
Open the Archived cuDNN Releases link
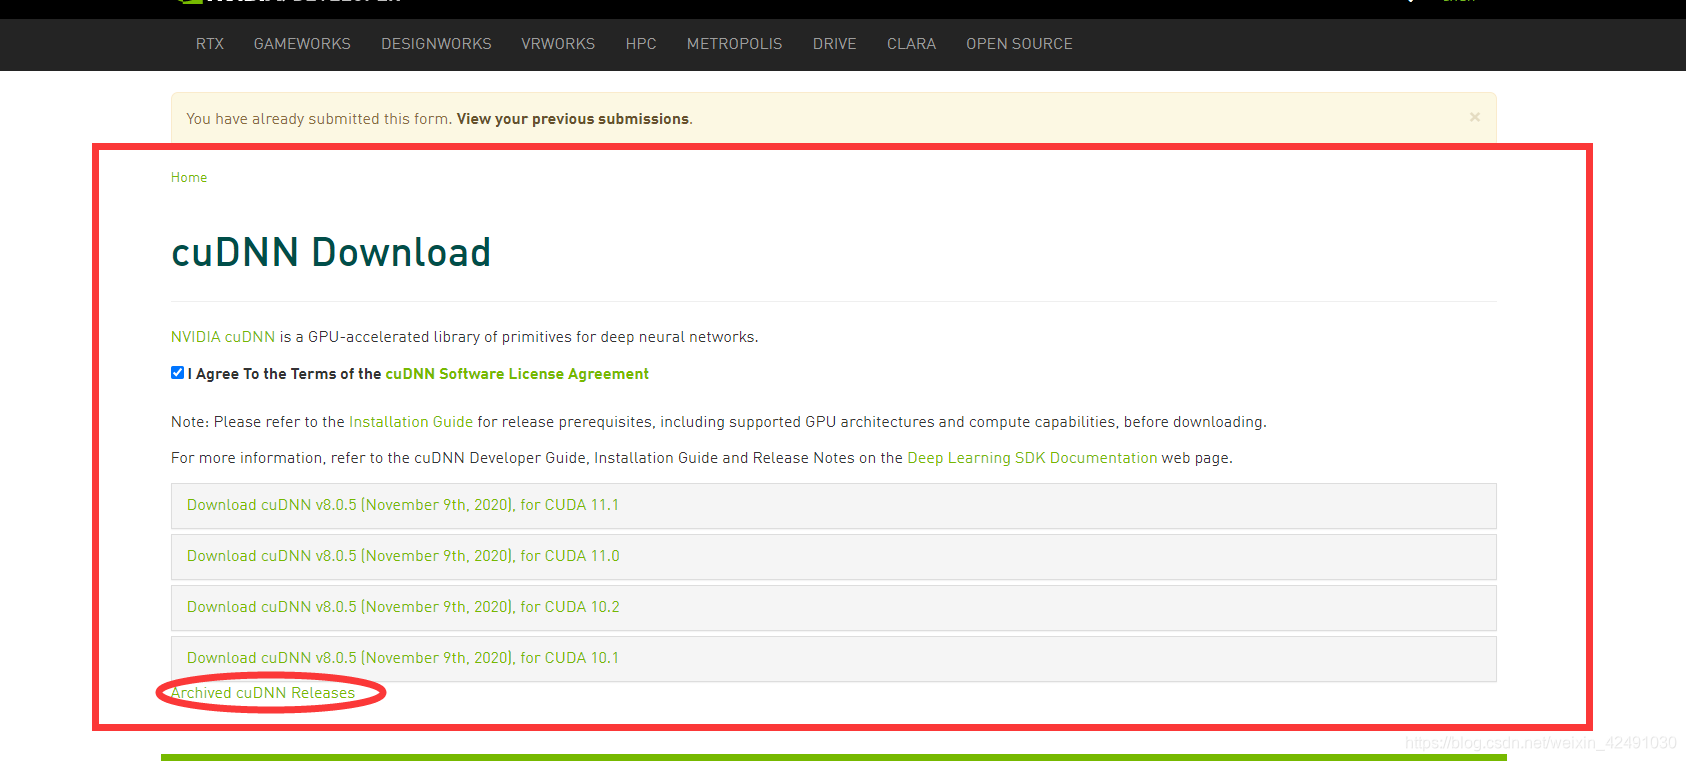(263, 693)
